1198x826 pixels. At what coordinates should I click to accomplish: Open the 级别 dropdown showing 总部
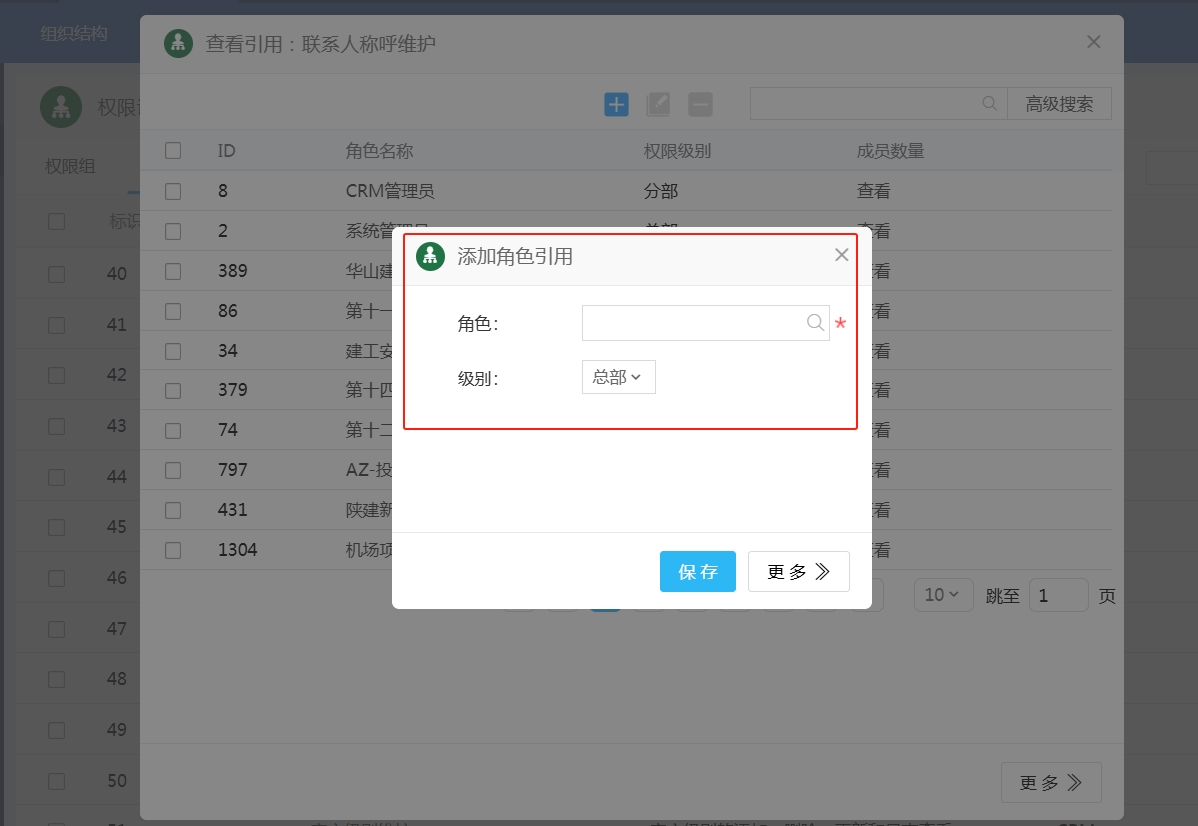pos(618,377)
